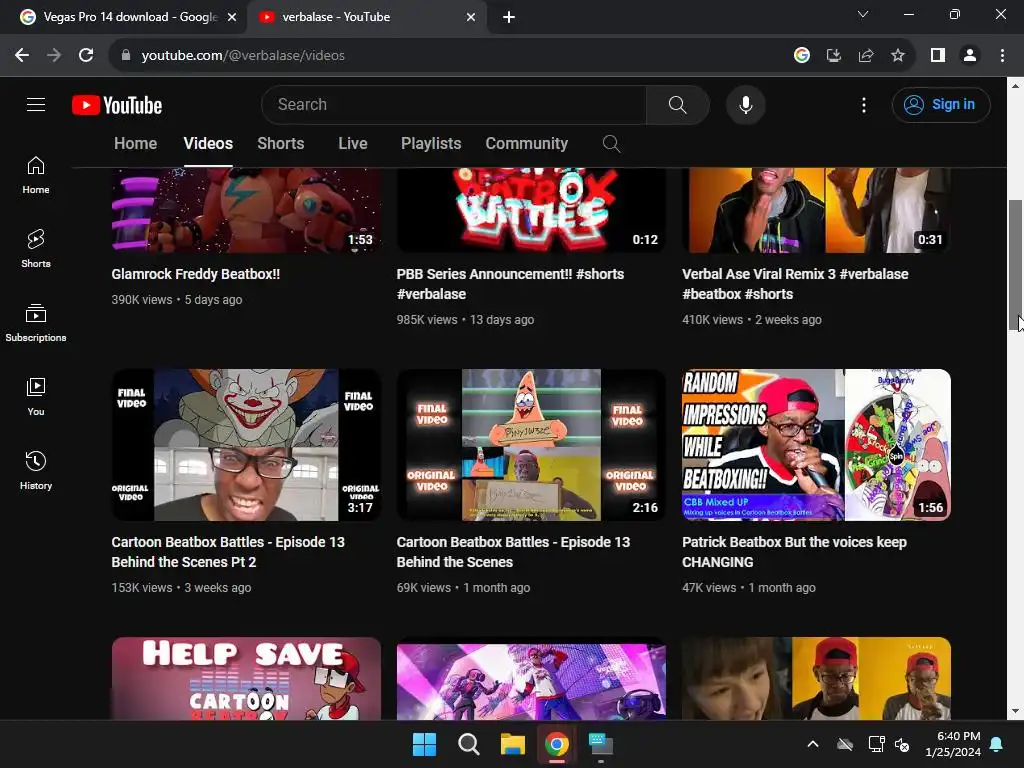
Task: Open the YouTube hamburger guide menu
Action: click(x=36, y=104)
